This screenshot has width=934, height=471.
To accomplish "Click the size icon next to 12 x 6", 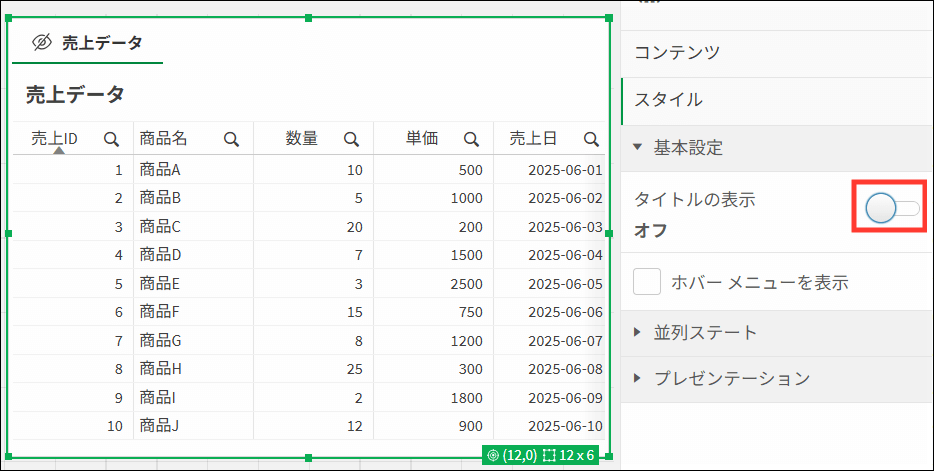I will (x=549, y=456).
